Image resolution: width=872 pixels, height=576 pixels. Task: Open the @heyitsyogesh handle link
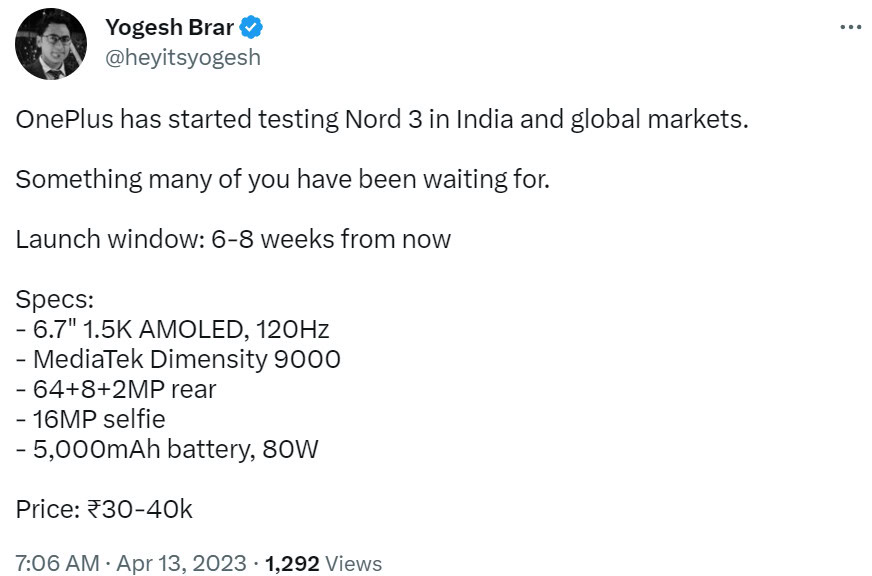point(183,57)
